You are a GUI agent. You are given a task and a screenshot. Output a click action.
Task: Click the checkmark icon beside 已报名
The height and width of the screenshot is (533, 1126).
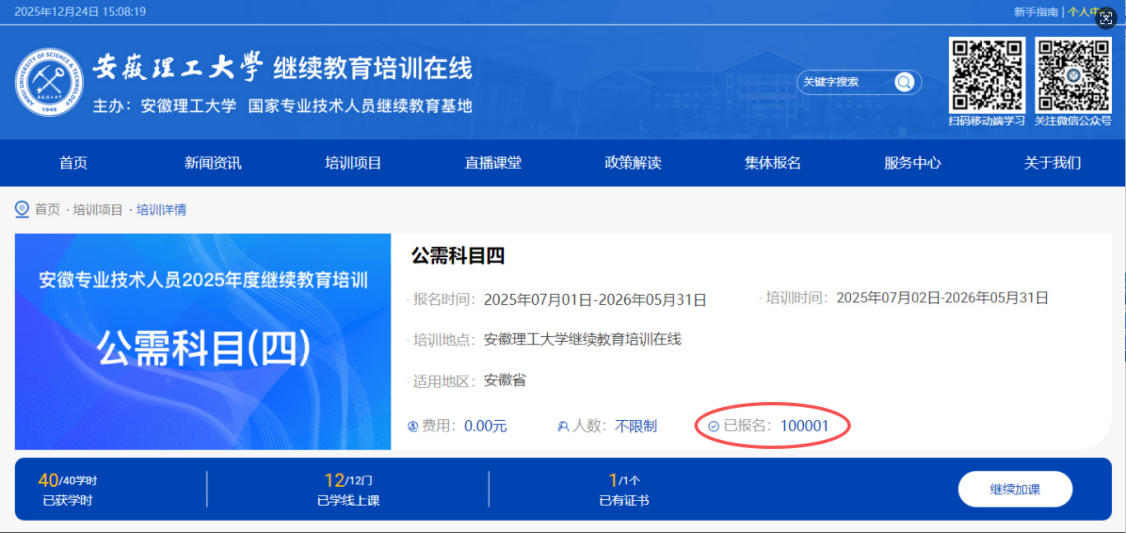[713, 426]
